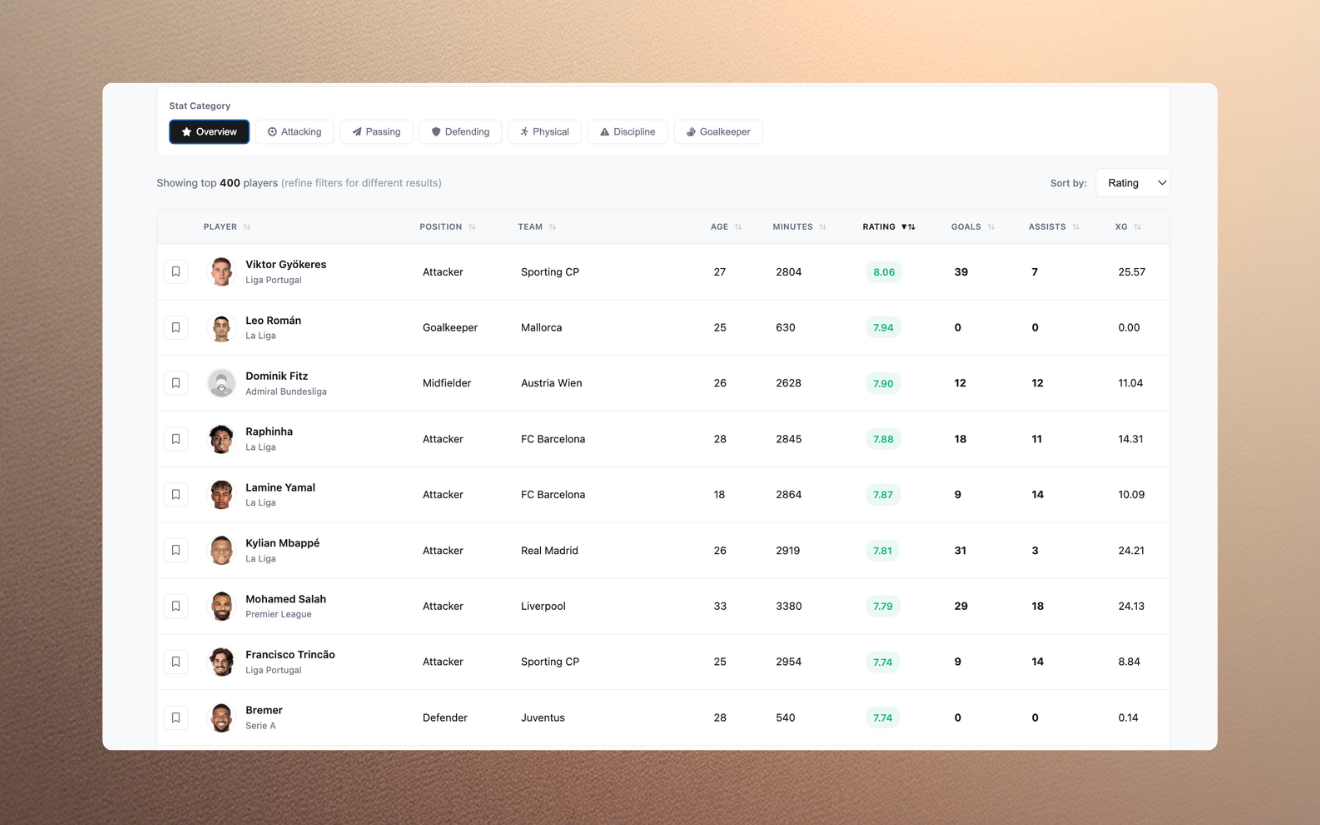This screenshot has height=825, width=1320.
Task: Open the Sort by Rating dropdown
Action: (1132, 183)
